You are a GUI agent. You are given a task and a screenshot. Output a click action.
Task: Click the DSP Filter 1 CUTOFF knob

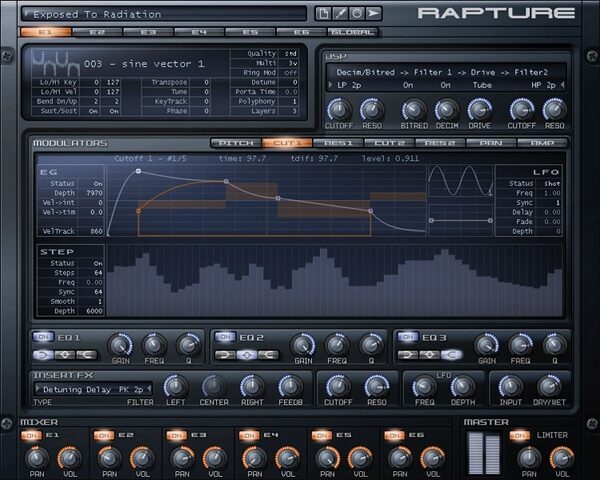339,110
